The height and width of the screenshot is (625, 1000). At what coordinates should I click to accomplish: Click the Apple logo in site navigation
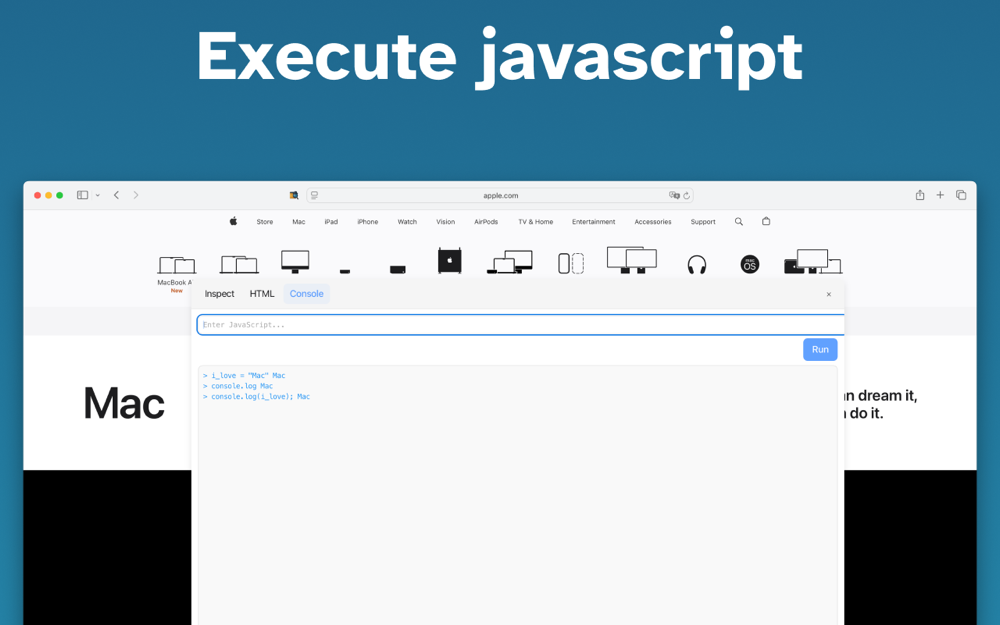(233, 221)
